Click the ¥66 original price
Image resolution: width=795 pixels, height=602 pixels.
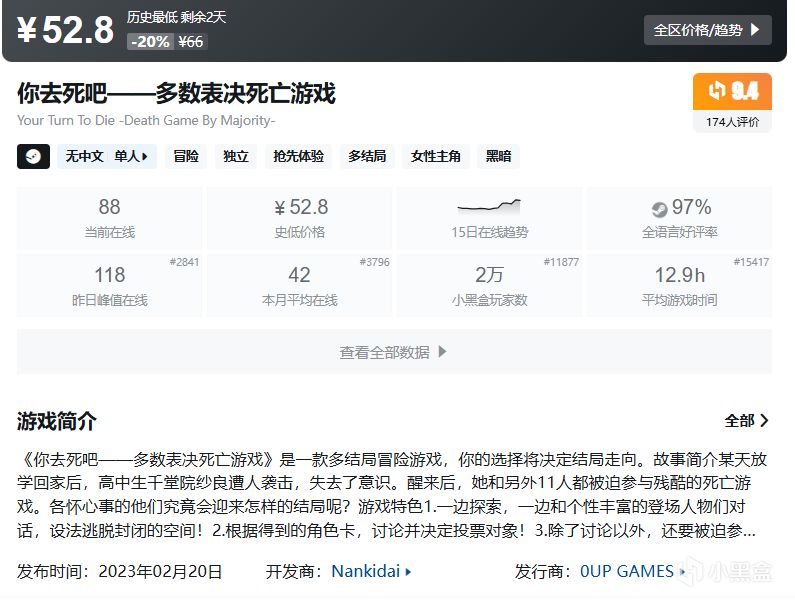tap(191, 42)
